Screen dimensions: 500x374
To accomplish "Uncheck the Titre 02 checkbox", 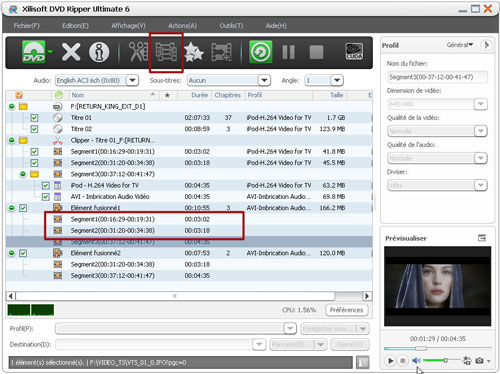I will tap(34, 129).
